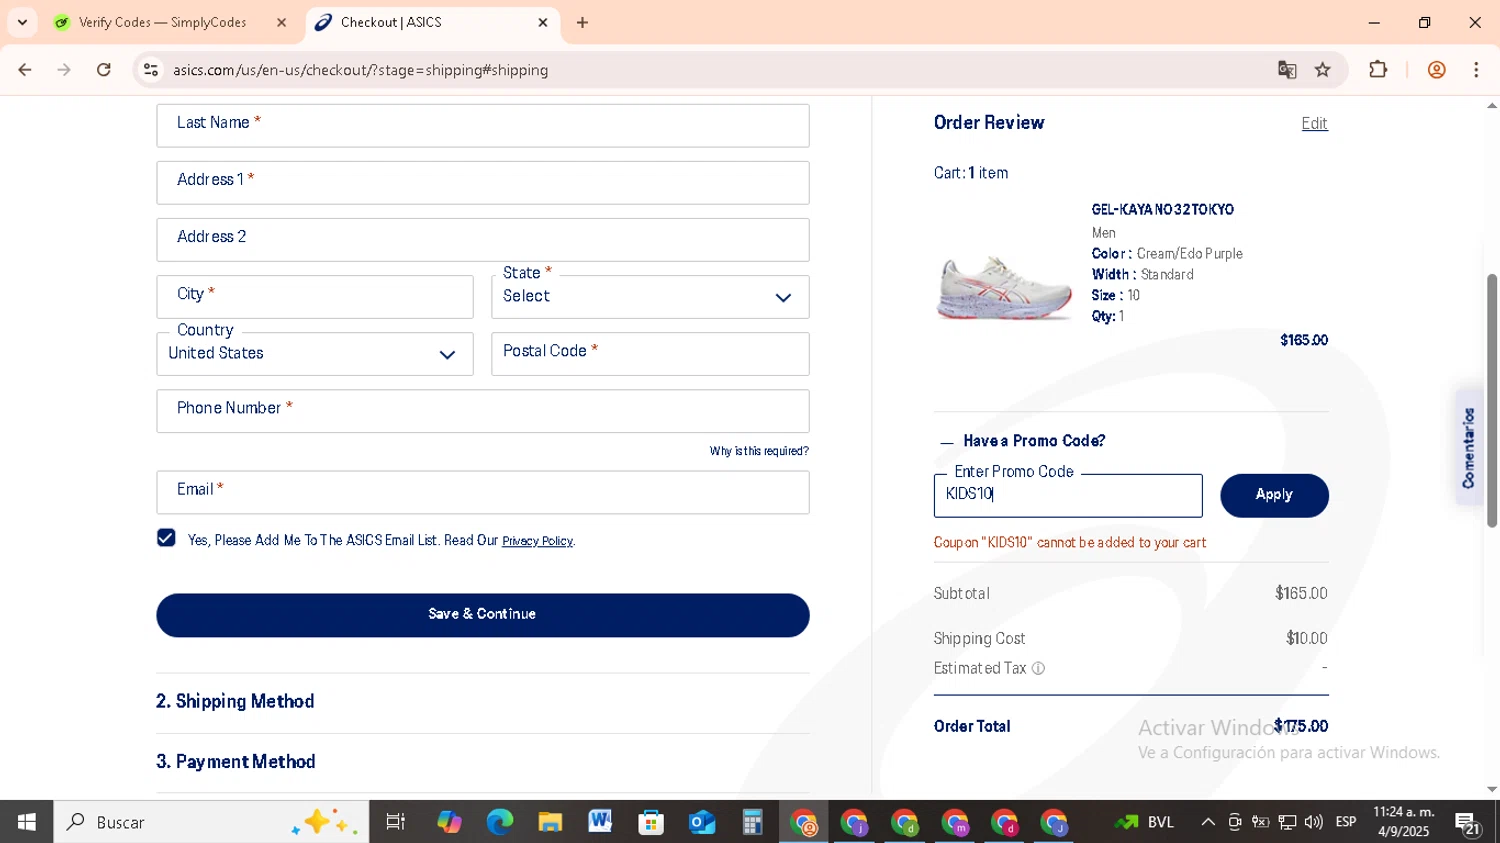Collapse the Have a Promo Code section
Screen dimensions: 1500x843
coord(1023,441)
